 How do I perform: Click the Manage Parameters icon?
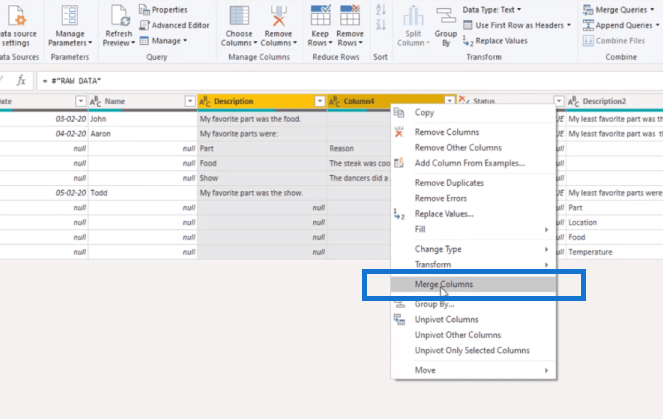pos(70,15)
